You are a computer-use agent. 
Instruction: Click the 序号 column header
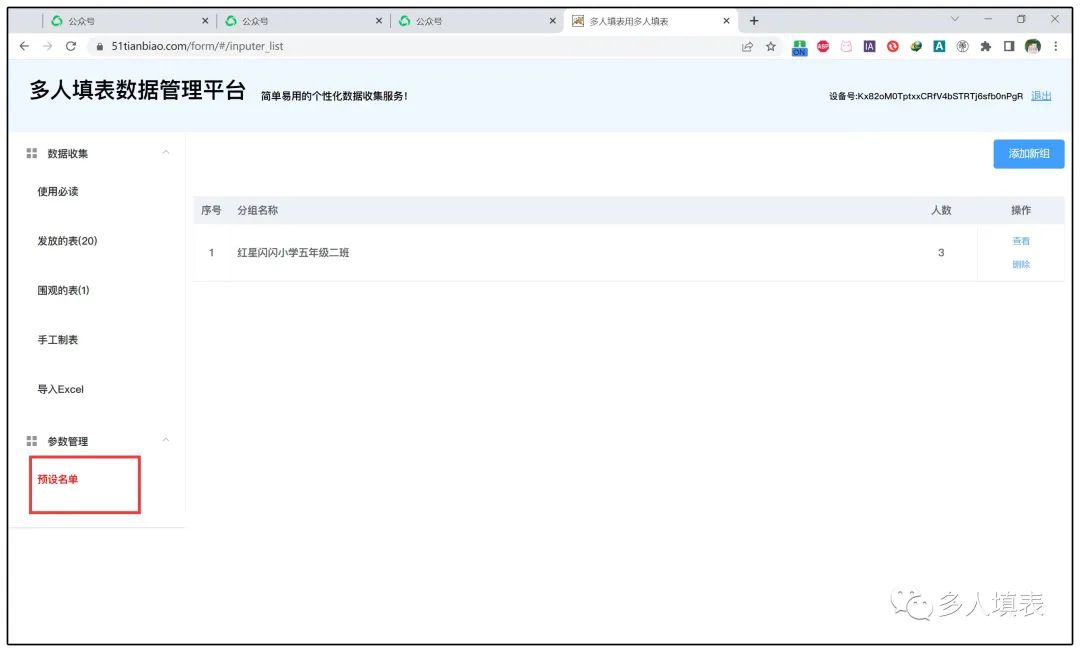211,210
